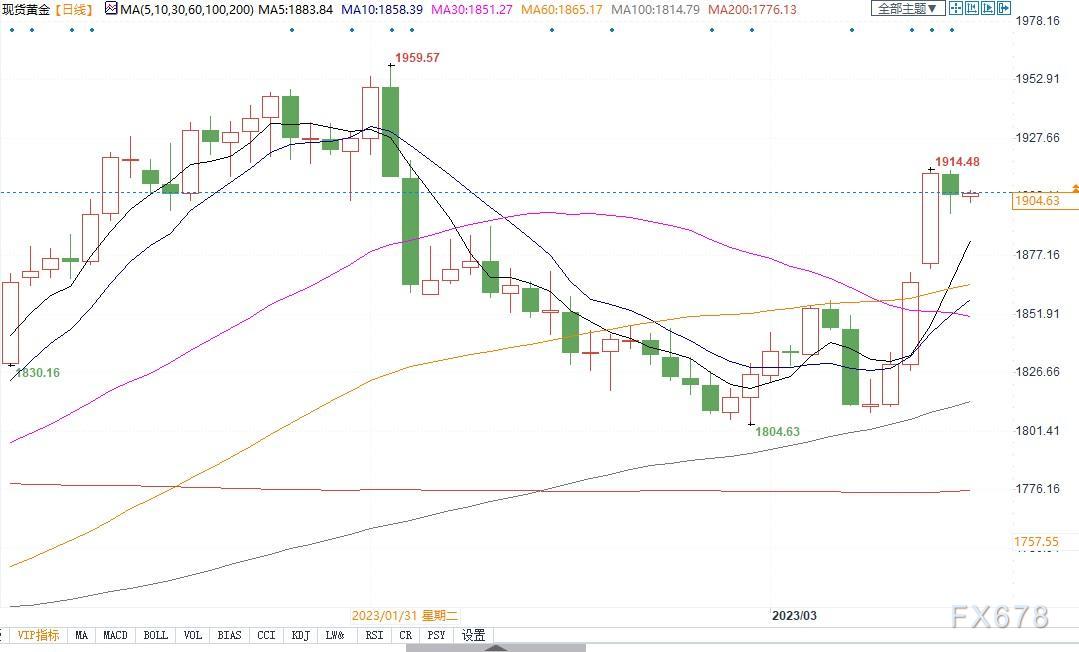This screenshot has height=652, width=1079.
Task: Click the 1959.57 high price label
Action: click(x=417, y=58)
